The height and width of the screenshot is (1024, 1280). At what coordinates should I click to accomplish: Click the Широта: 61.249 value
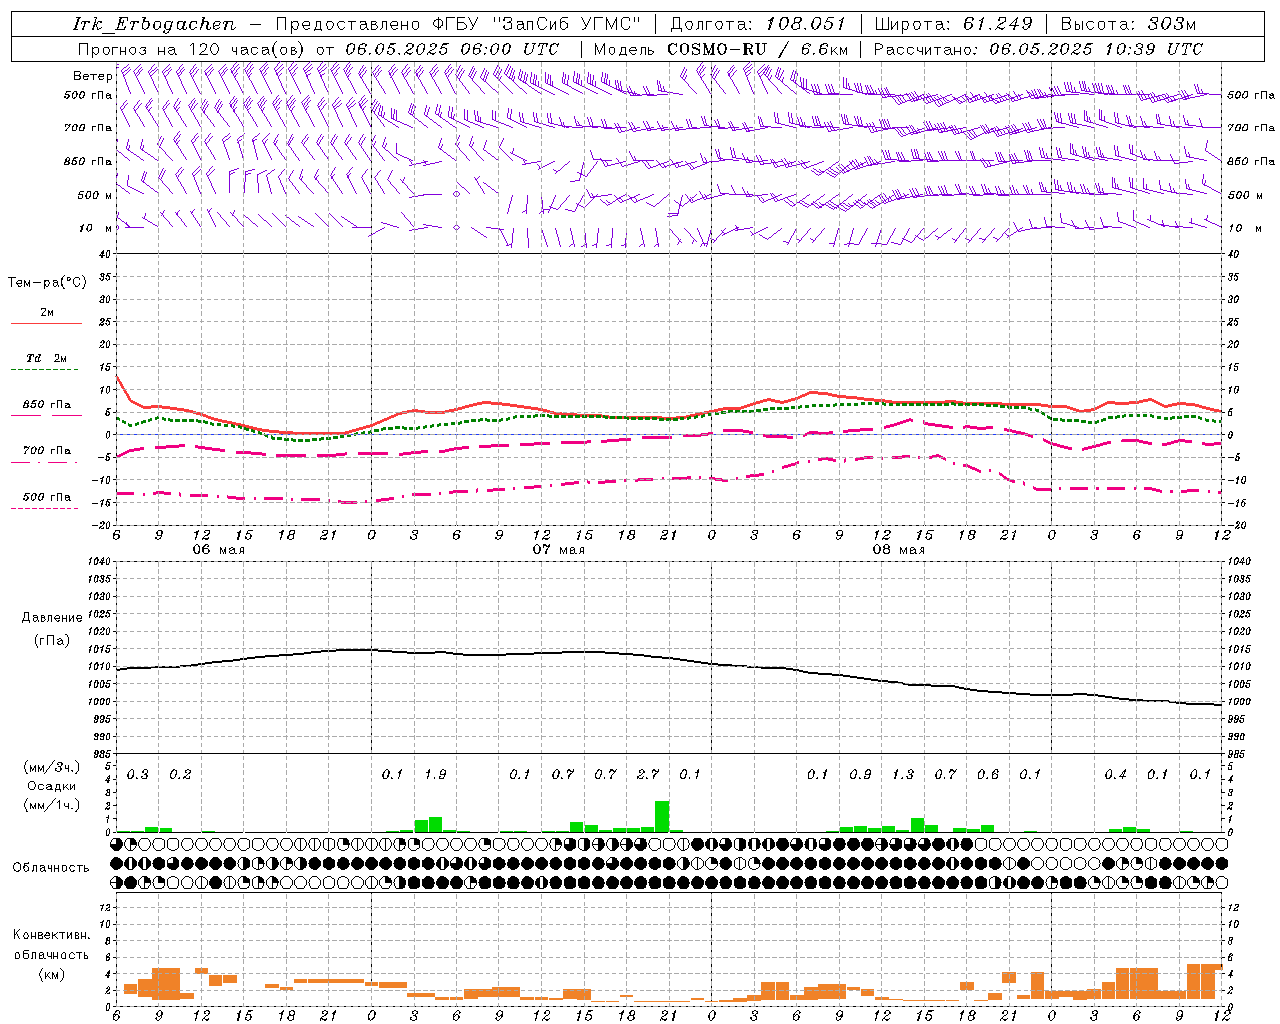tap(953, 24)
